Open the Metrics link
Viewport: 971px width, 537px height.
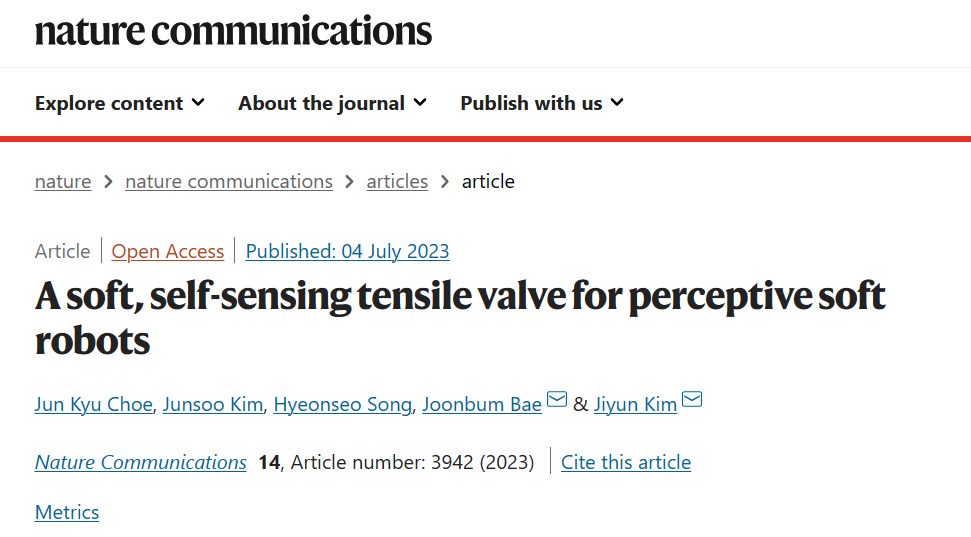coord(67,513)
